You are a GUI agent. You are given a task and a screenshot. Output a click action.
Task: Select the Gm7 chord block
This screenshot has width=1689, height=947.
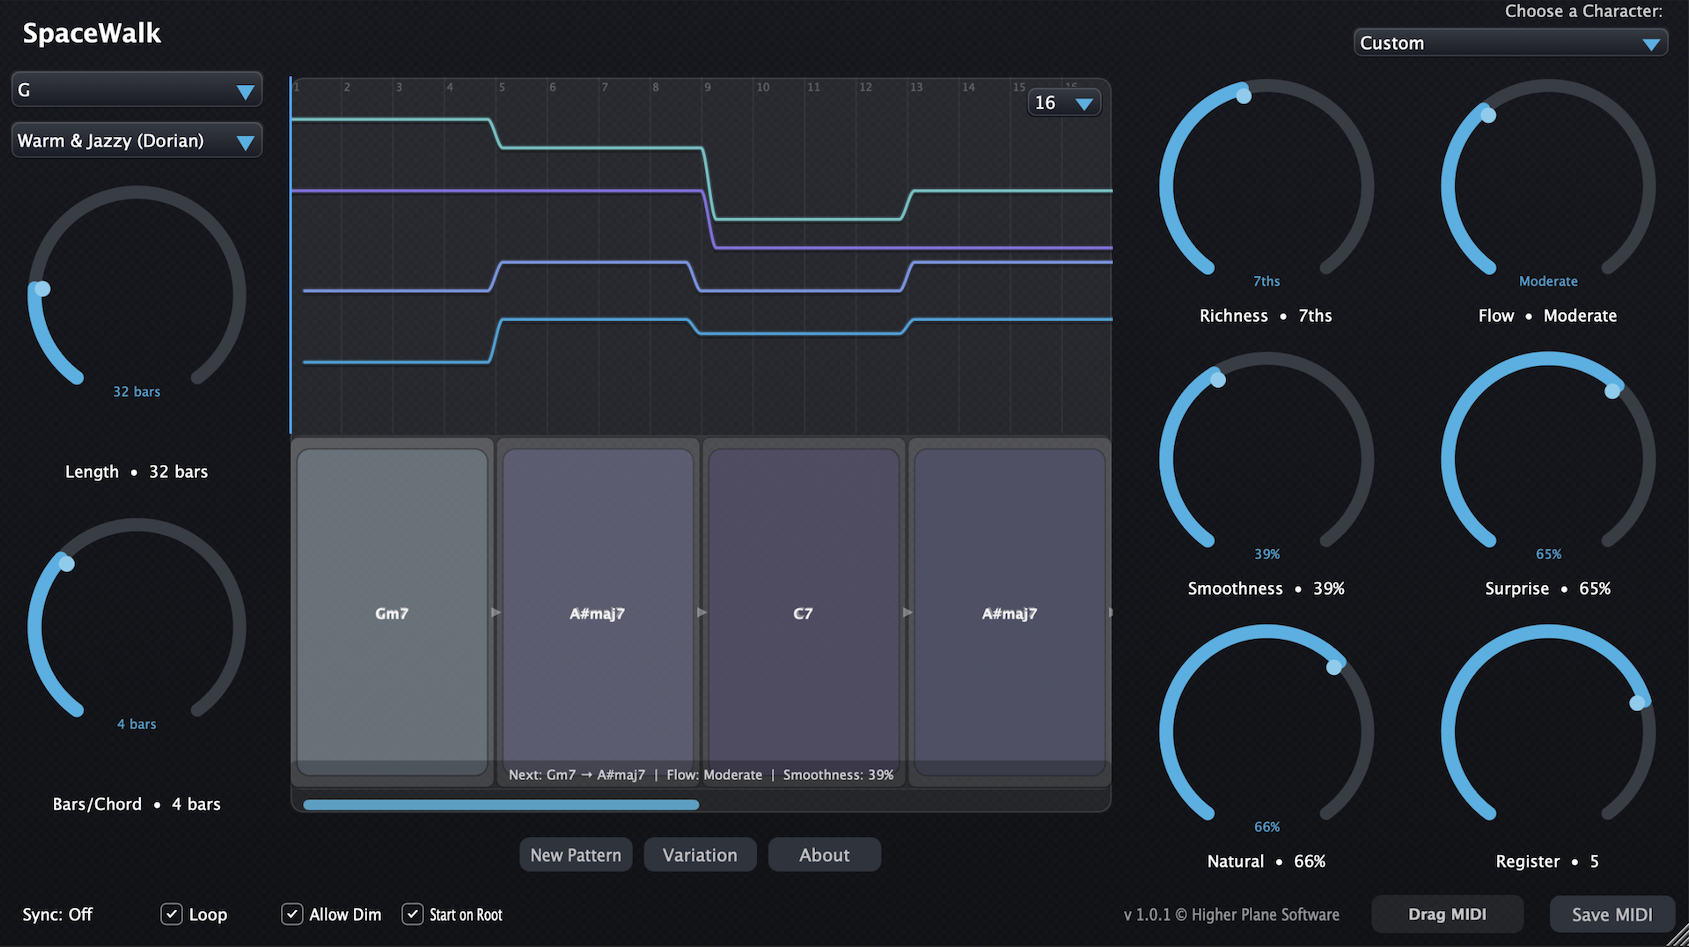pyautogui.click(x=392, y=612)
